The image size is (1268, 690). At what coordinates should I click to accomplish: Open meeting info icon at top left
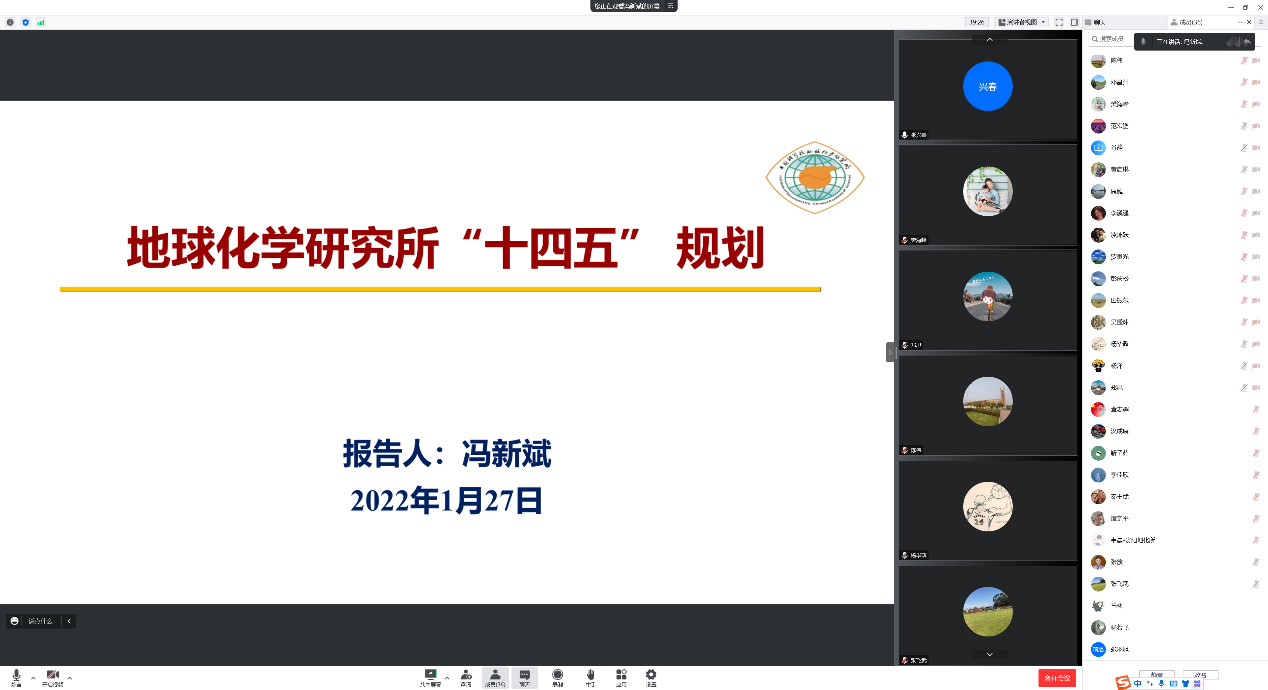pyautogui.click(x=11, y=21)
